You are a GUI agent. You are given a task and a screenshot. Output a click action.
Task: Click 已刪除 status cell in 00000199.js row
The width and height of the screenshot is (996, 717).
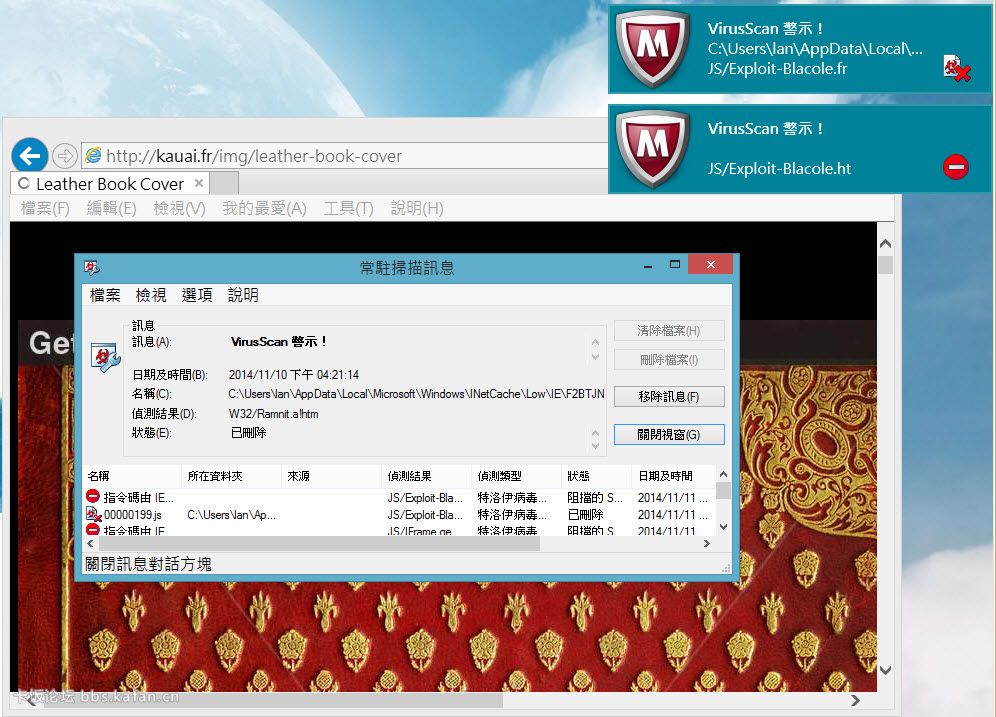[586, 514]
